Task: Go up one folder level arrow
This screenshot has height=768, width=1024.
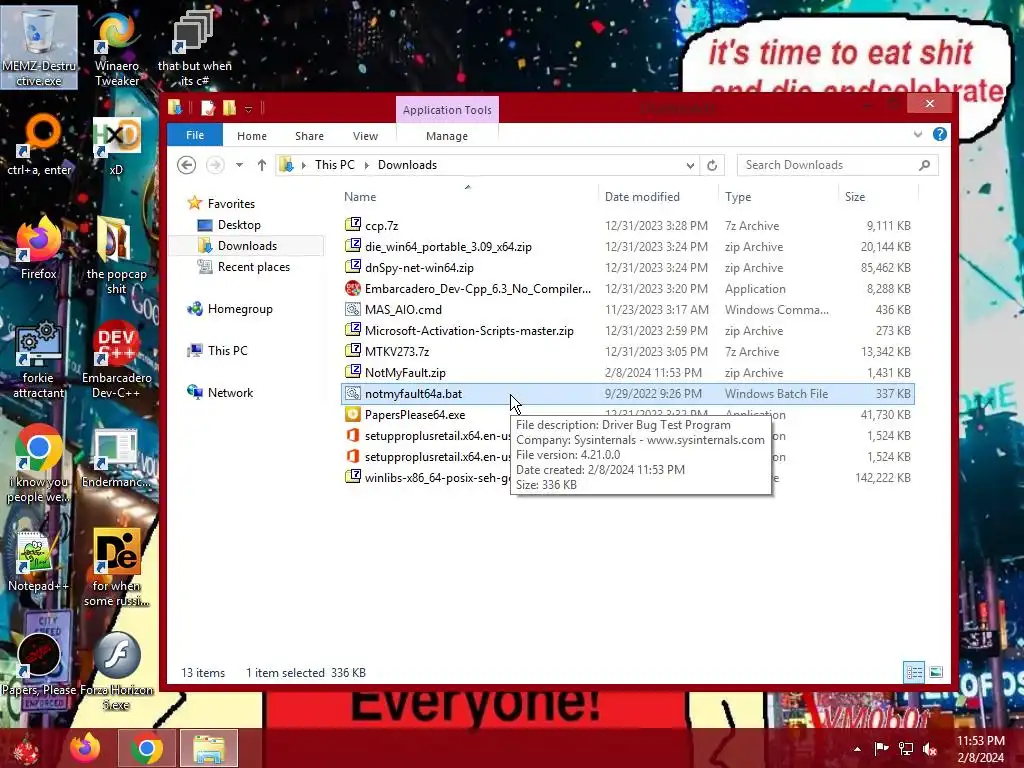Action: (262, 165)
